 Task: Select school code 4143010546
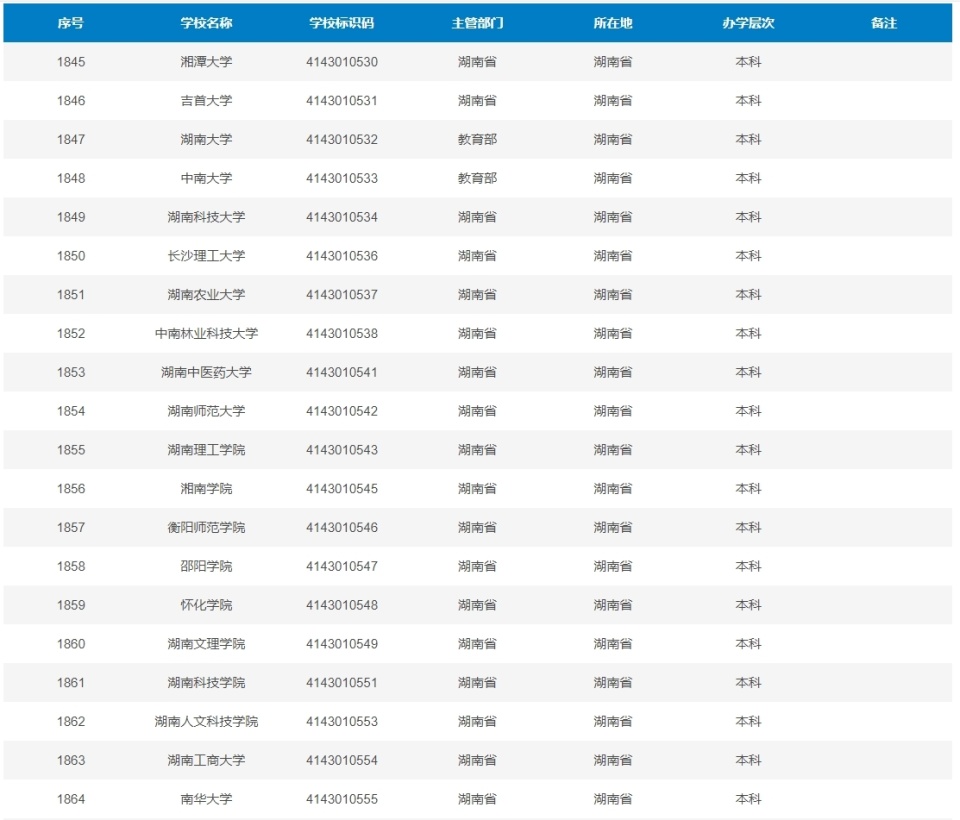(342, 527)
